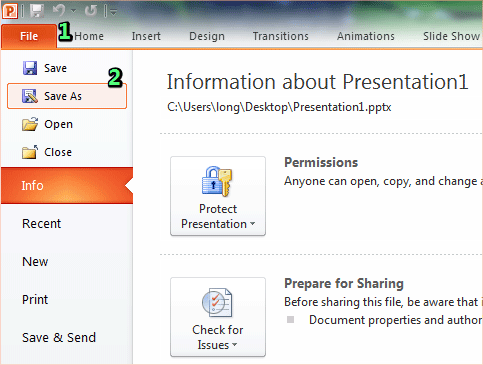Go to the Transitions tab

coord(281,36)
